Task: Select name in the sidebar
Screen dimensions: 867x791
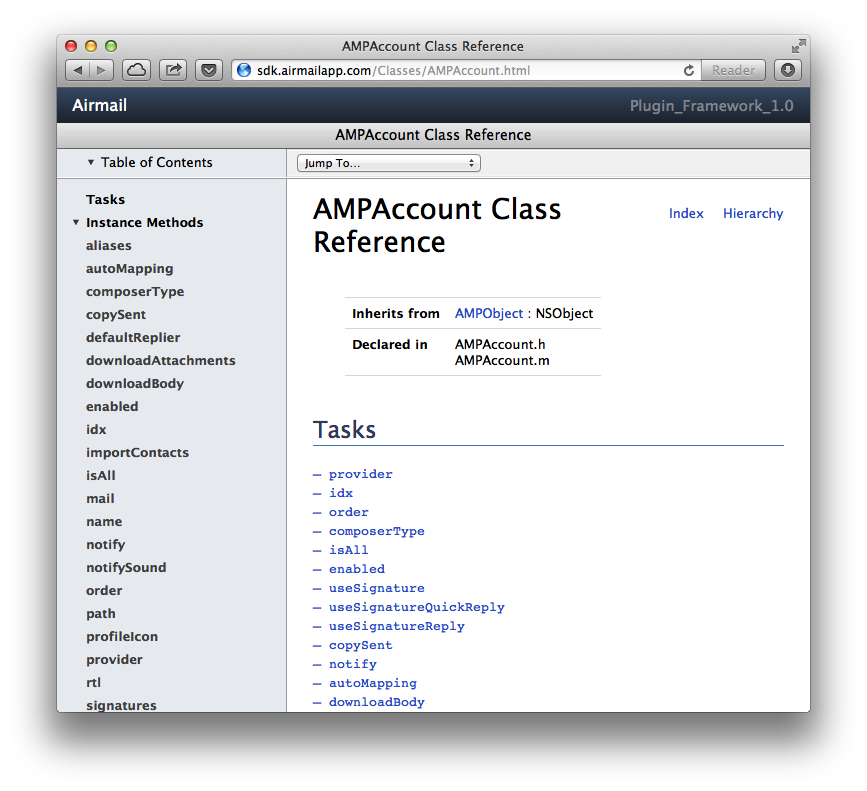Action: coord(104,522)
